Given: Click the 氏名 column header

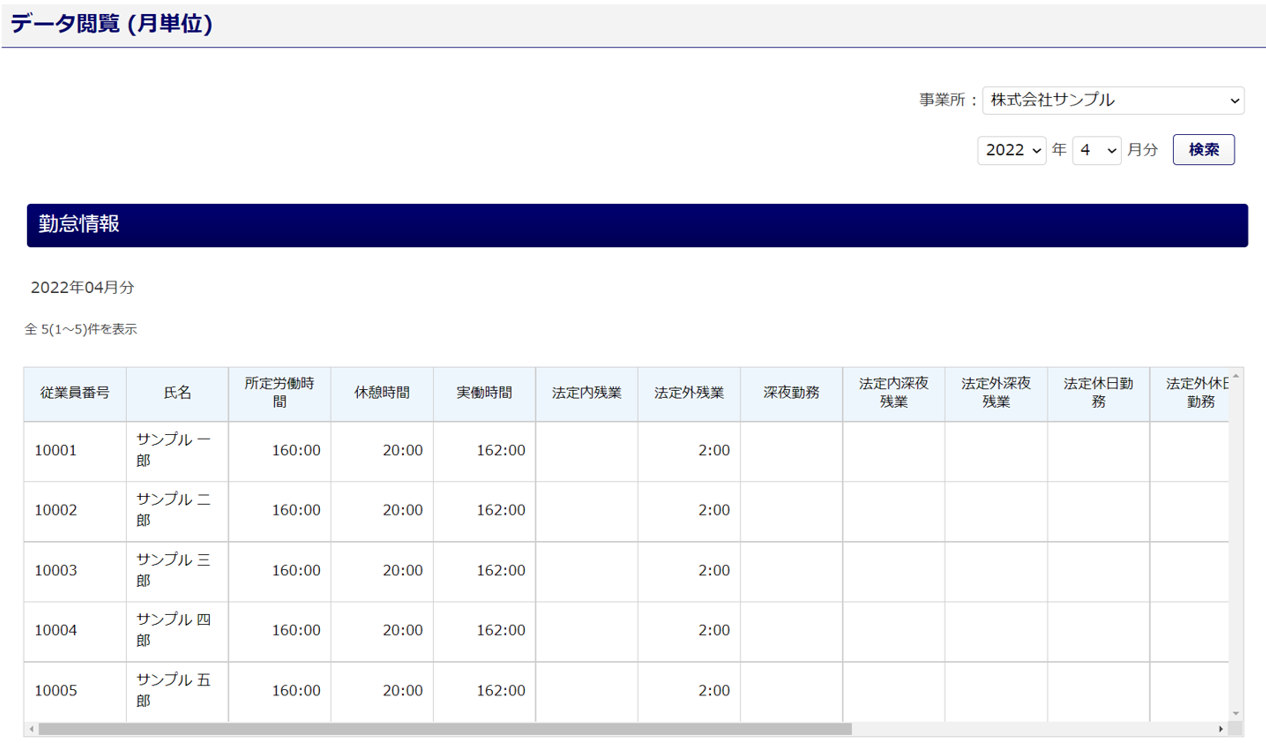Looking at the screenshot, I should coord(177,393).
